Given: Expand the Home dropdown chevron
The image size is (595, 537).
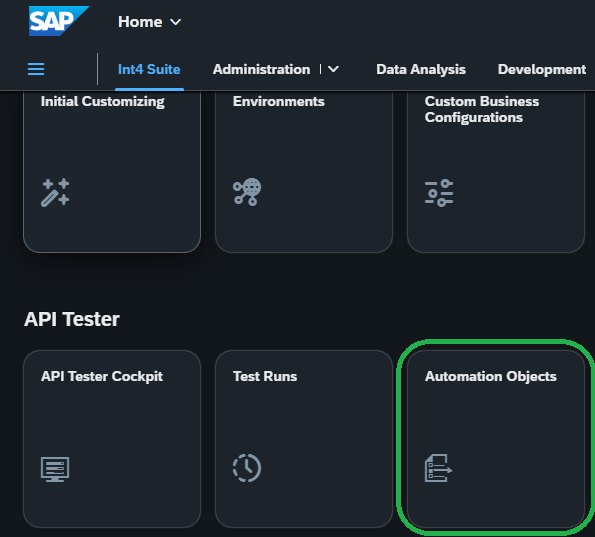Looking at the screenshot, I should point(175,22).
